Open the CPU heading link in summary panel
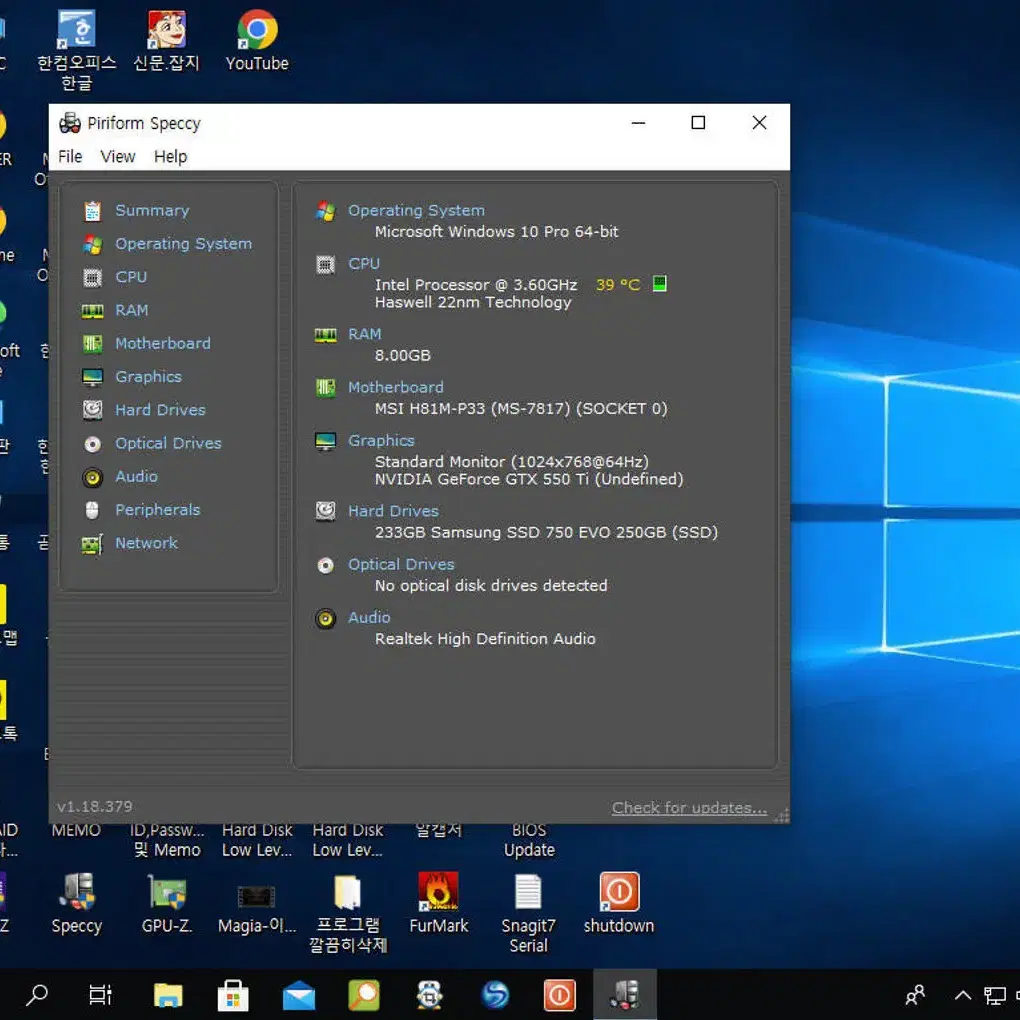1020x1020 pixels. pyautogui.click(x=364, y=264)
